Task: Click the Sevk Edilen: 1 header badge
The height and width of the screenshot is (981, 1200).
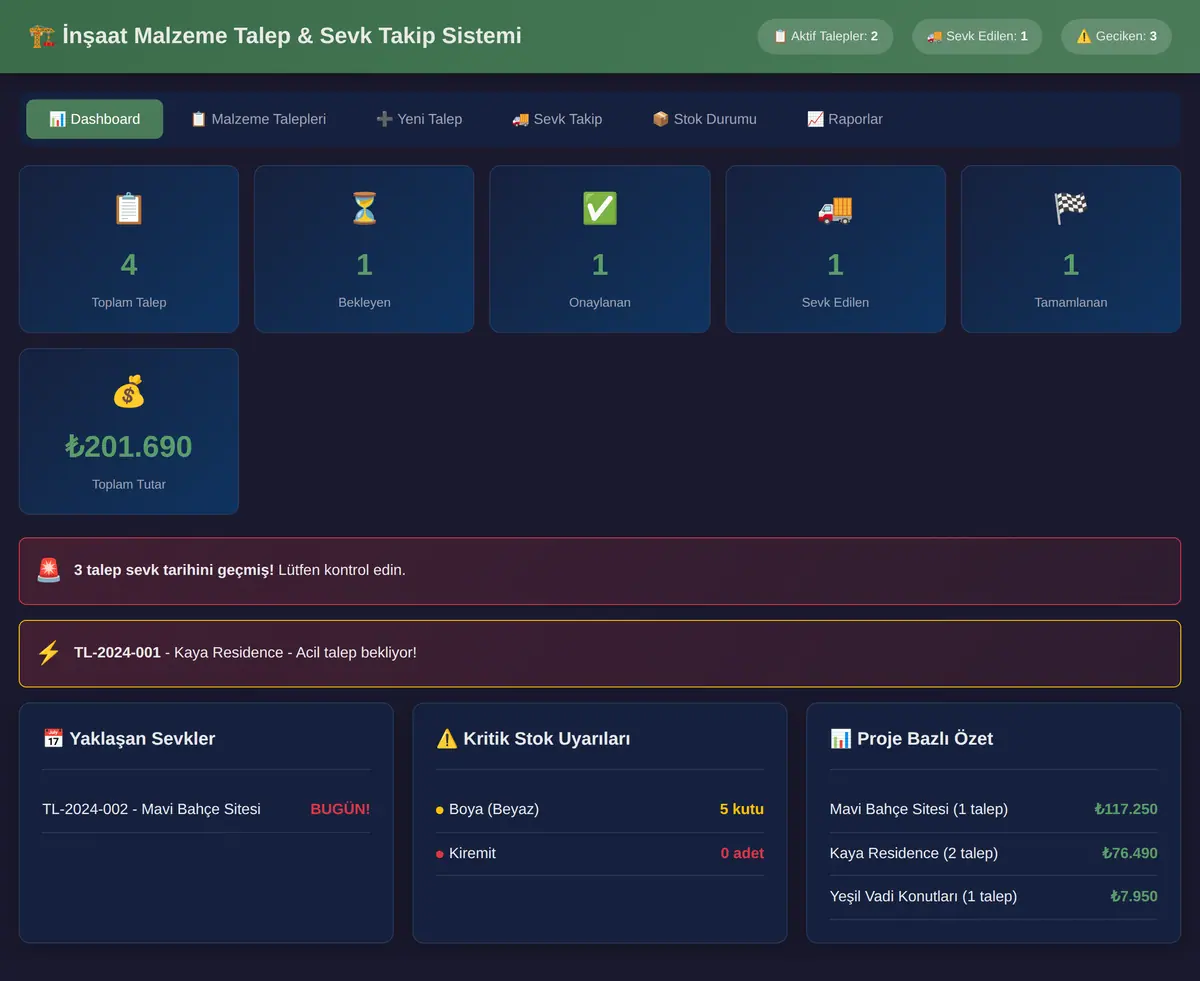Action: (x=977, y=36)
